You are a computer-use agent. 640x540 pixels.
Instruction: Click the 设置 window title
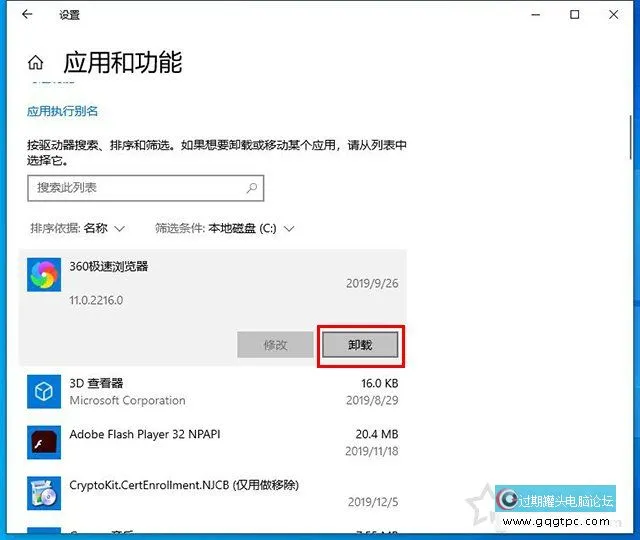(69, 15)
